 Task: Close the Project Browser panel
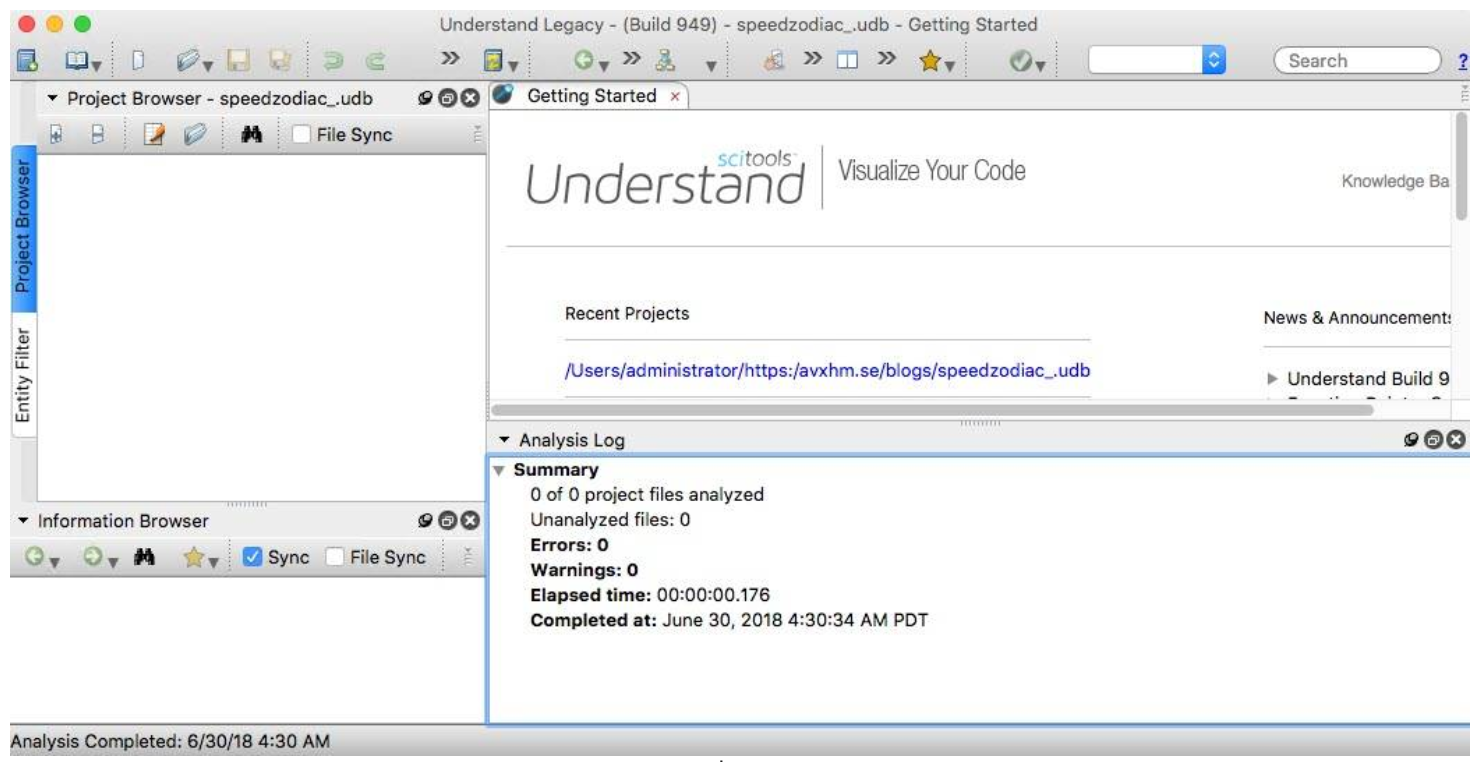click(468, 98)
